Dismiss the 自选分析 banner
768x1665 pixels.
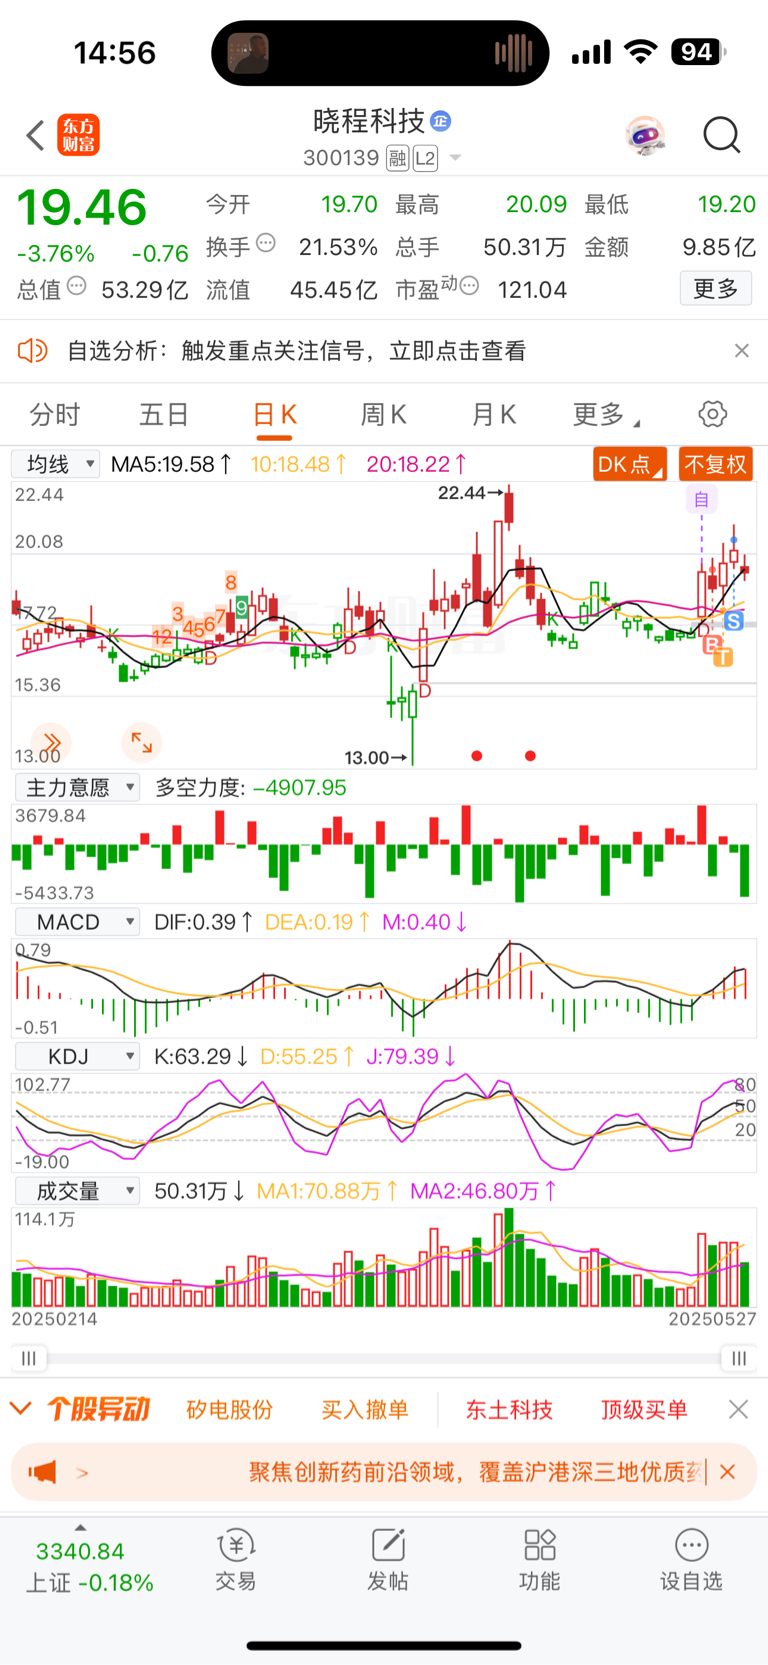(741, 351)
